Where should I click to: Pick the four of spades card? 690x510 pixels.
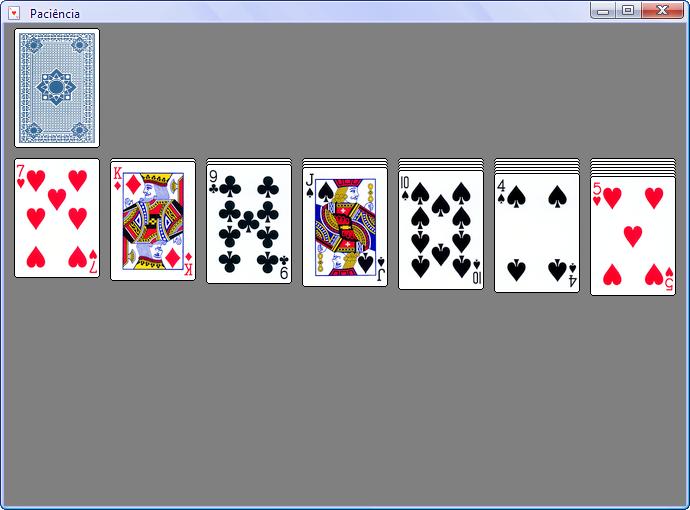click(x=536, y=233)
